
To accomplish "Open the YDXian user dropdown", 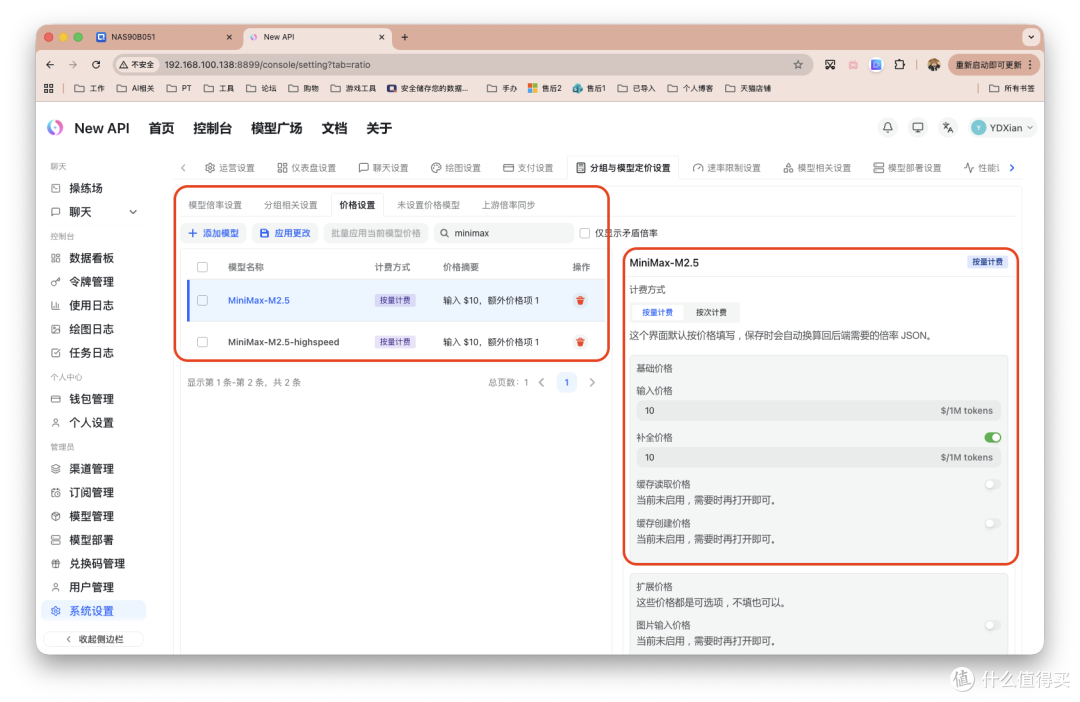I will 1002,127.
